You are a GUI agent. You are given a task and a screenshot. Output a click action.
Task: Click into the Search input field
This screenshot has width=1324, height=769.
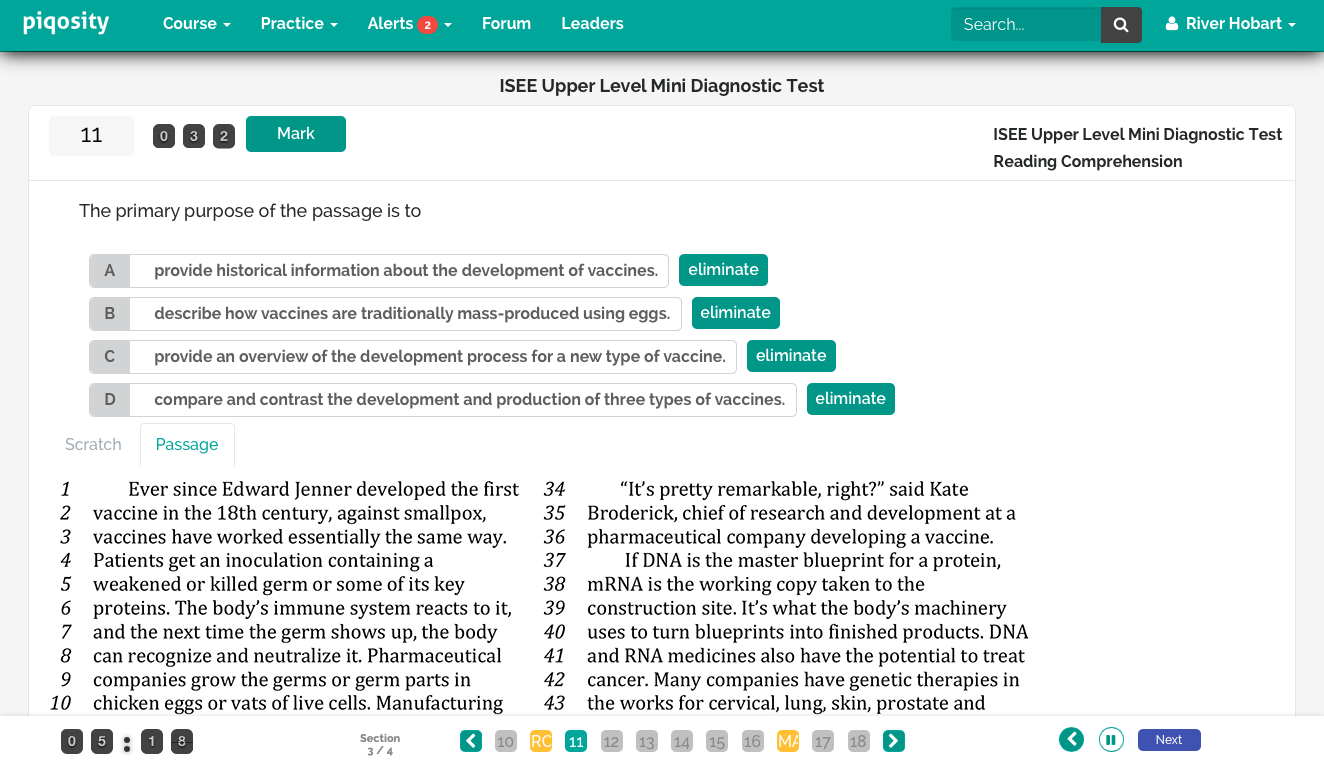(1025, 25)
